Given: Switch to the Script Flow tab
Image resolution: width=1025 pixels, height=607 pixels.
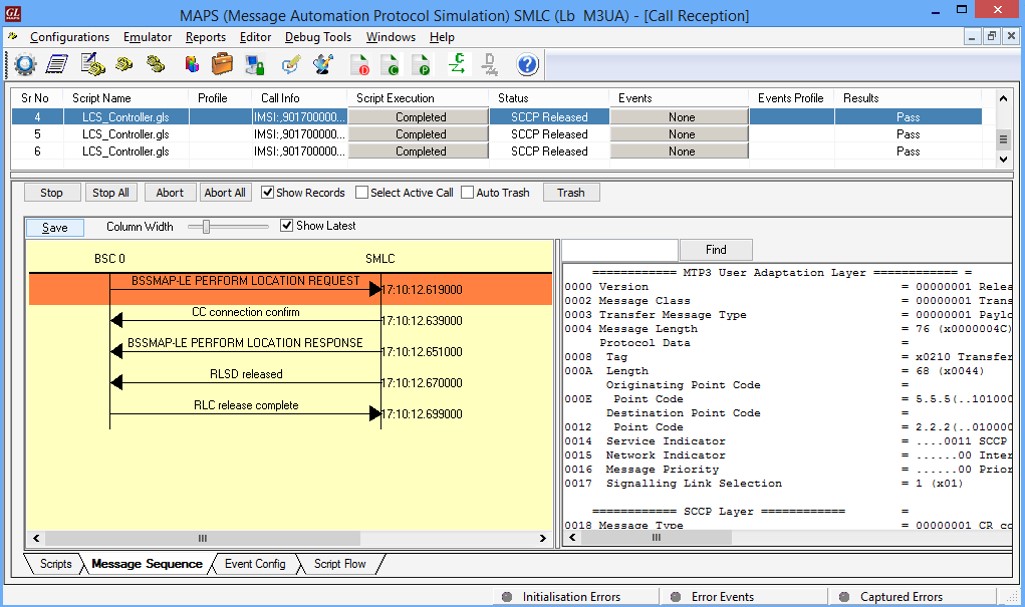Looking at the screenshot, I should pos(340,564).
